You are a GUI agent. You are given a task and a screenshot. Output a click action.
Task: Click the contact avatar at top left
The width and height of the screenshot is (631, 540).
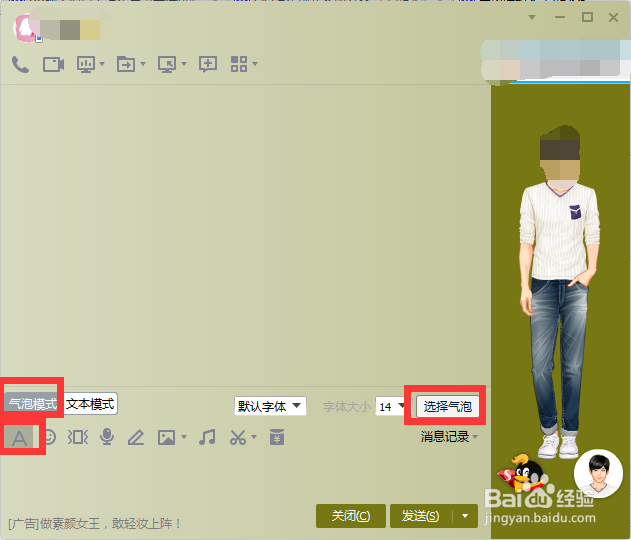[x=27, y=28]
